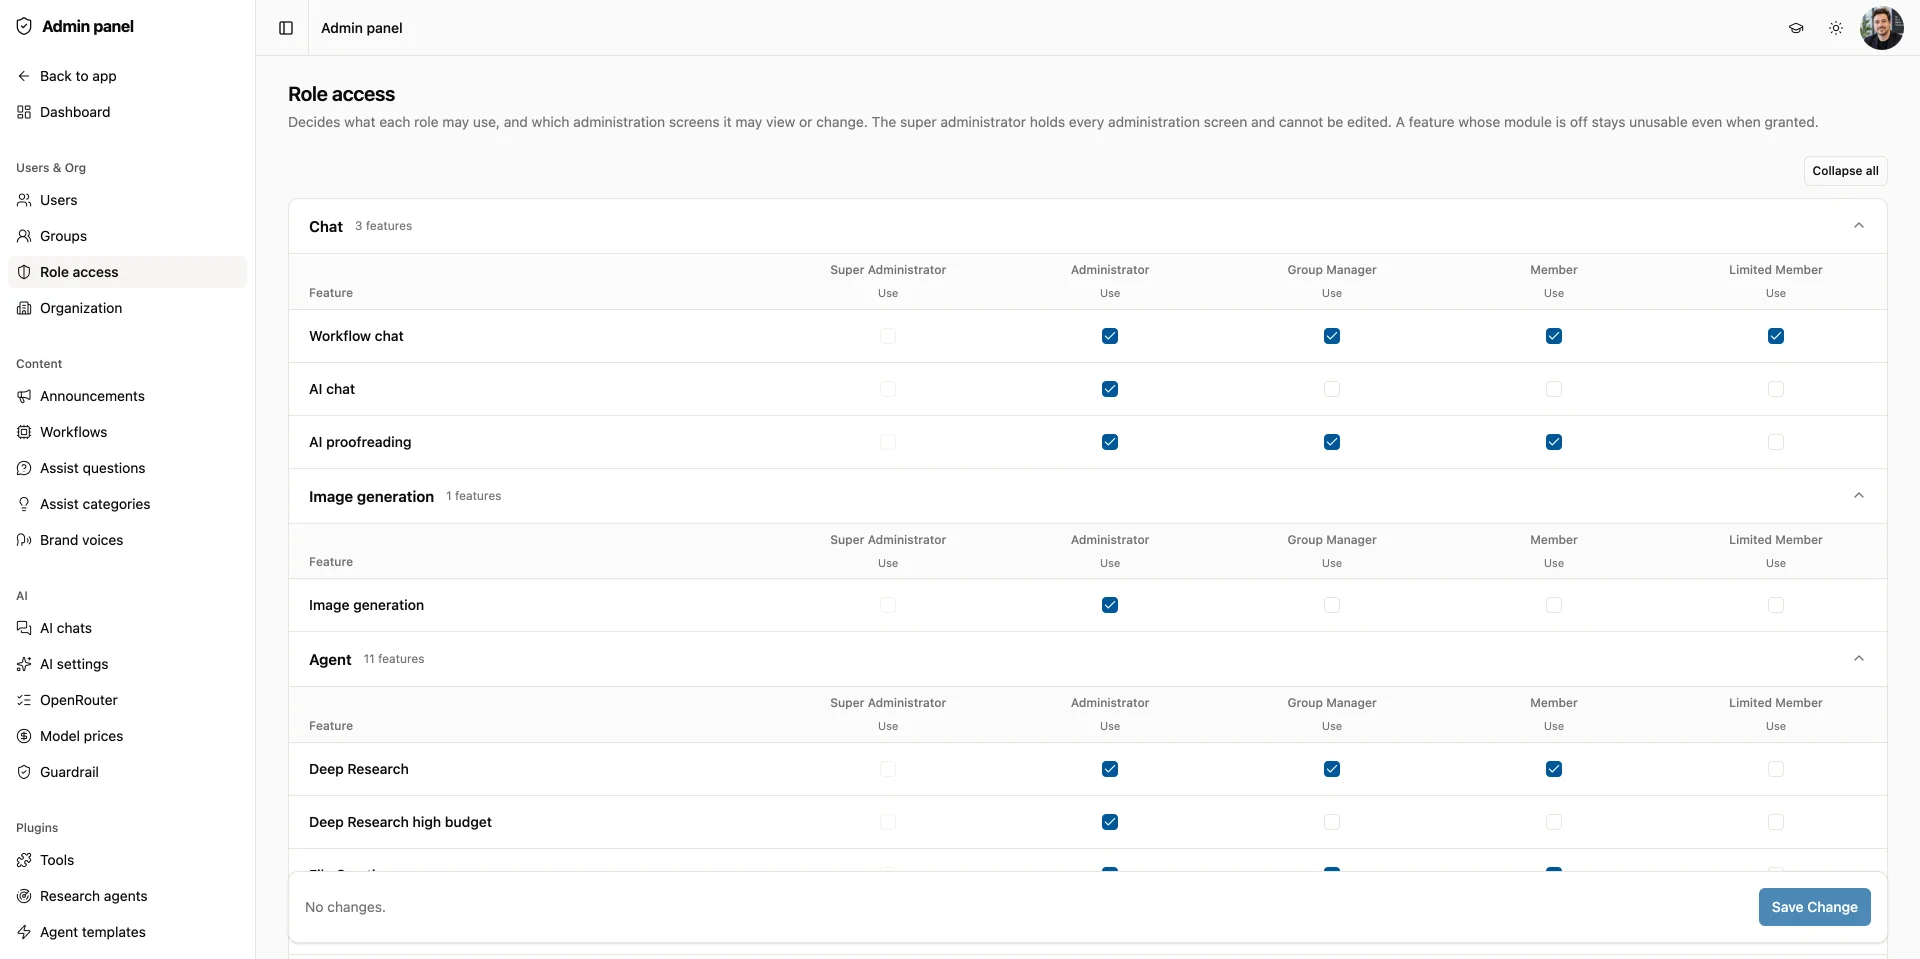Click the Deep Research high budget row label
The height and width of the screenshot is (959, 1920).
point(400,822)
